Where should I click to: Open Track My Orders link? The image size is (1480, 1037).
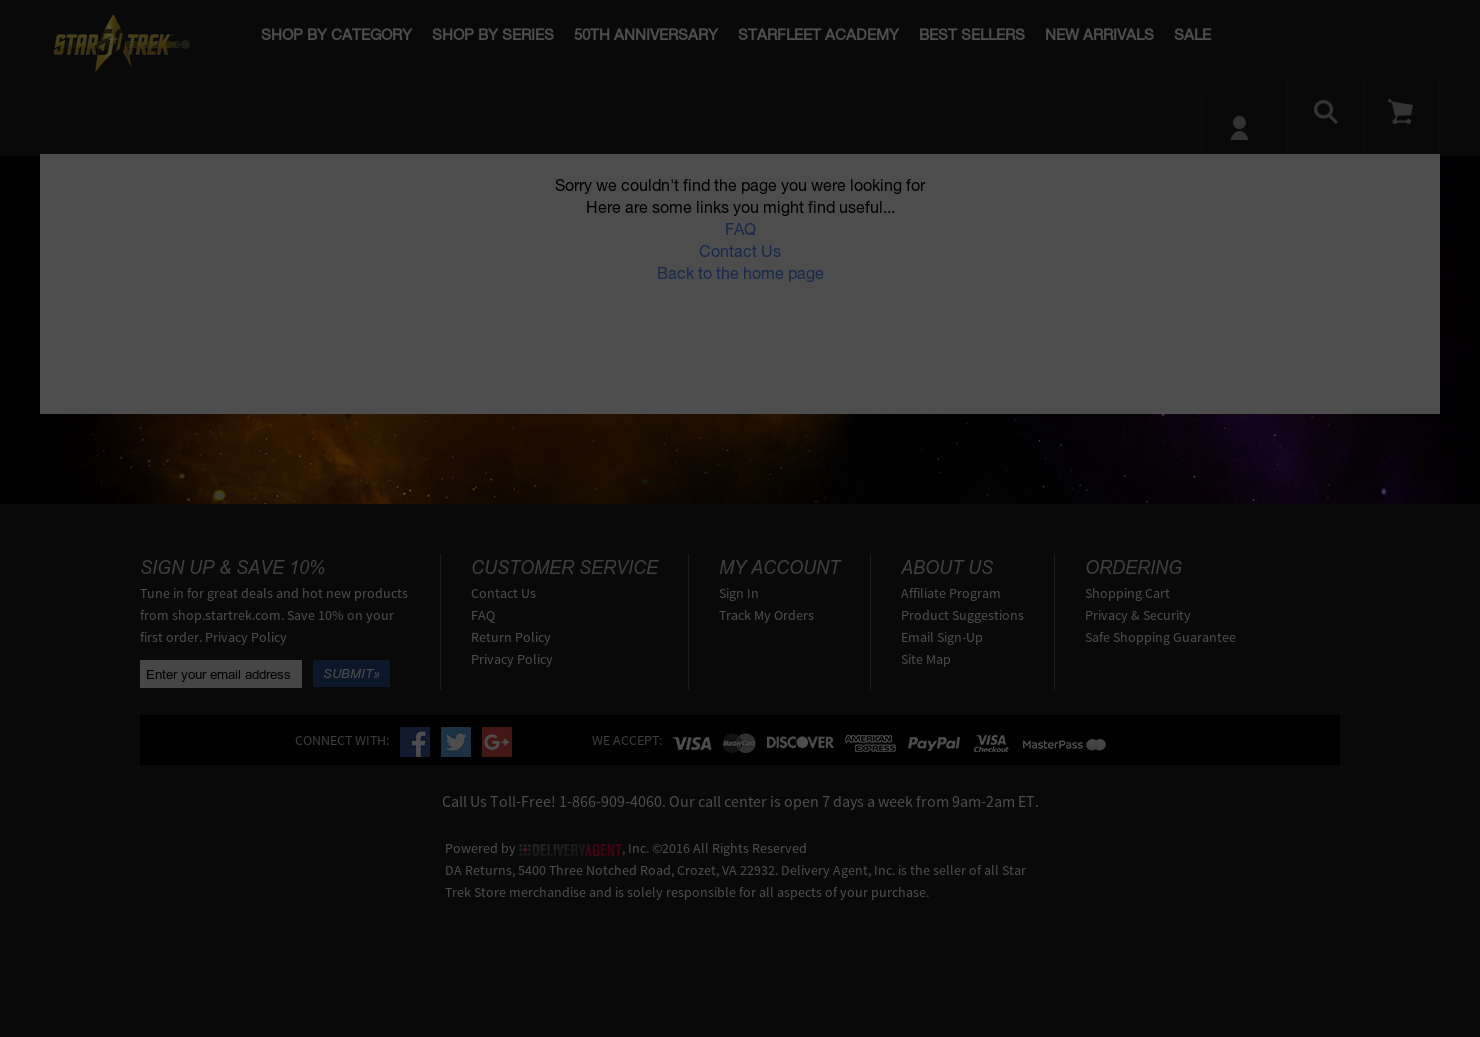[766, 615]
